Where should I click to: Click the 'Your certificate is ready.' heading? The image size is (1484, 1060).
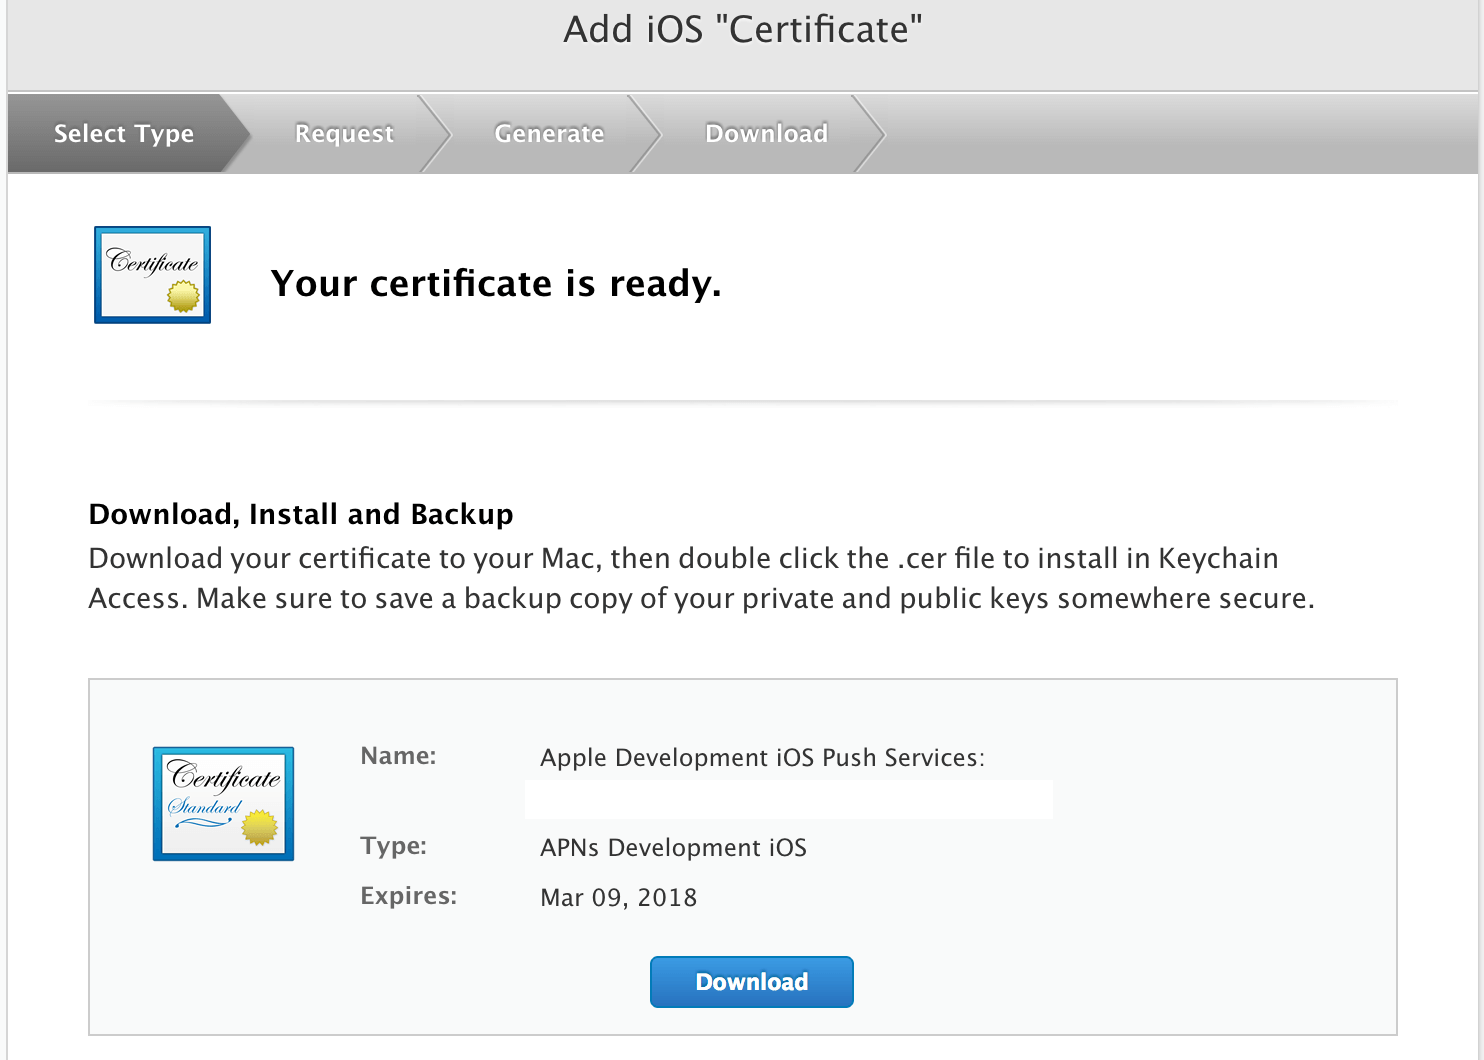(x=496, y=283)
